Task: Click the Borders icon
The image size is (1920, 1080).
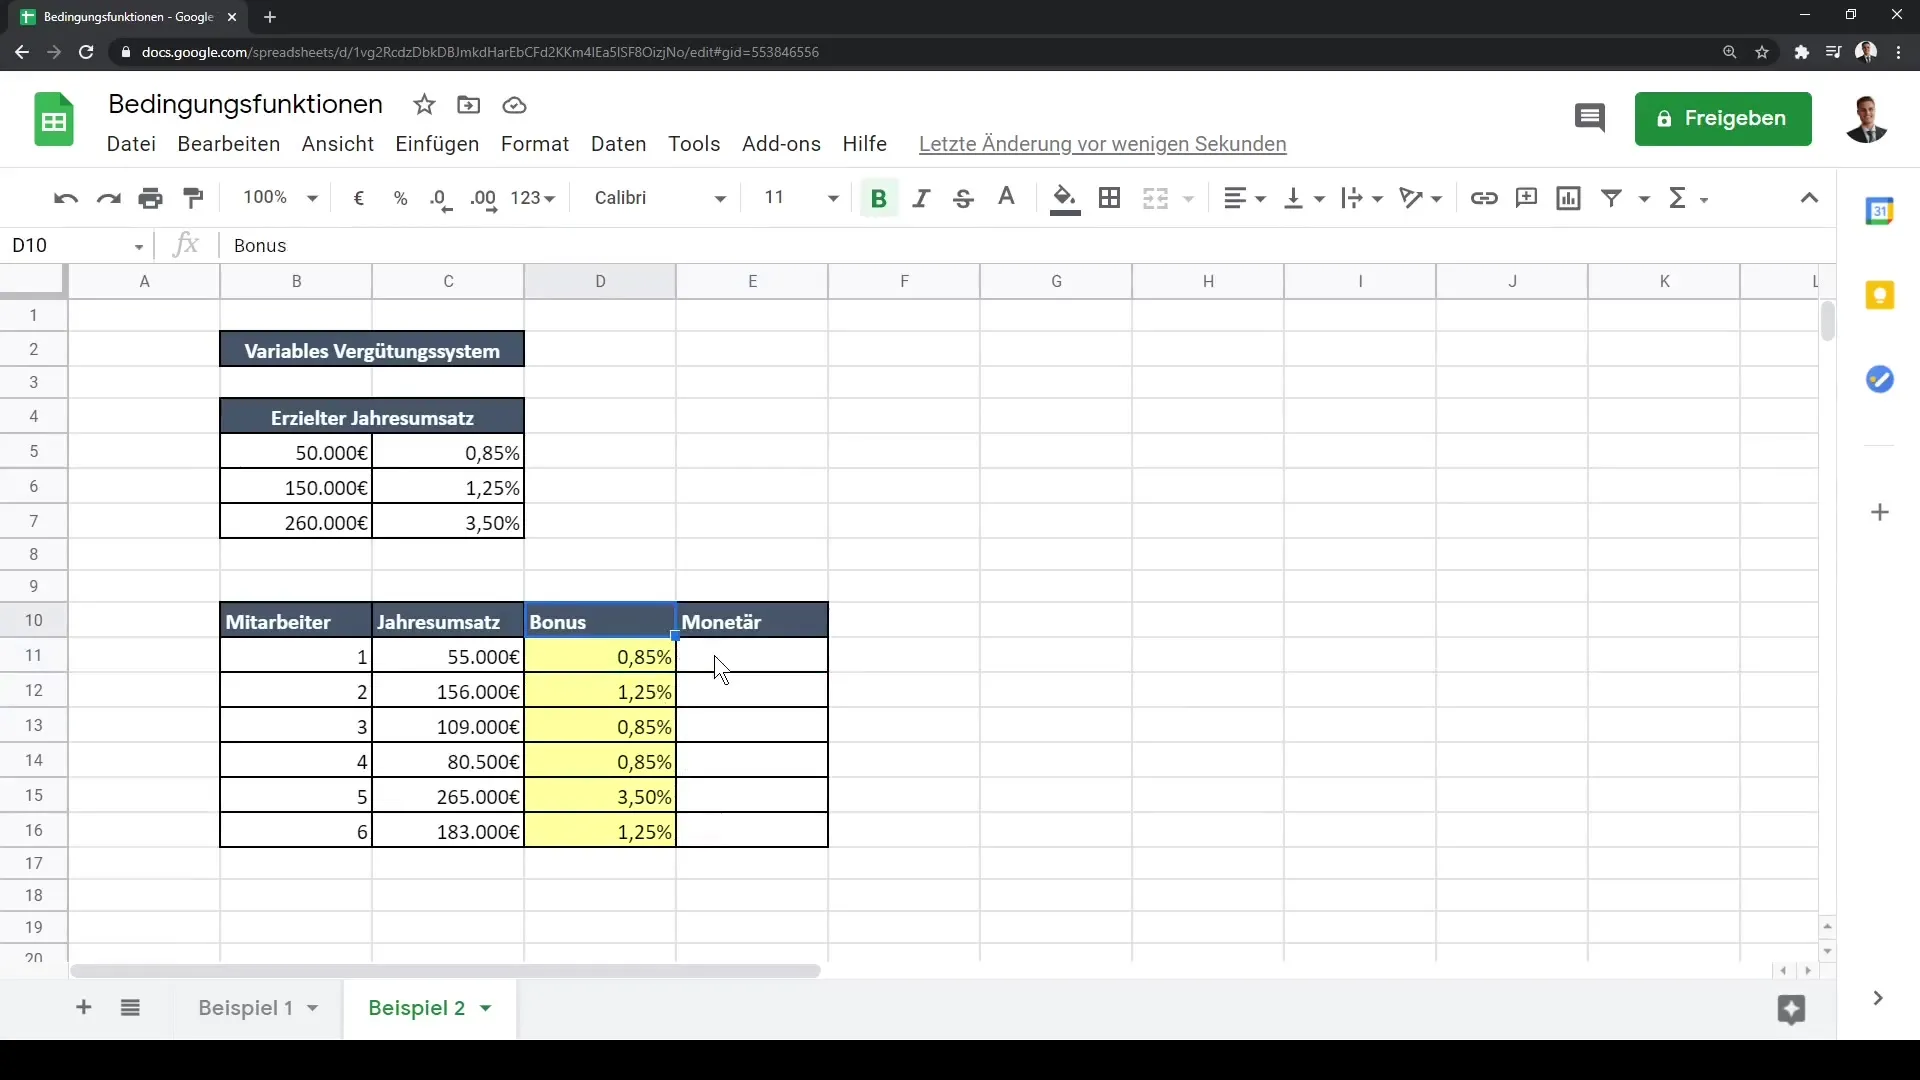Action: 1109,196
